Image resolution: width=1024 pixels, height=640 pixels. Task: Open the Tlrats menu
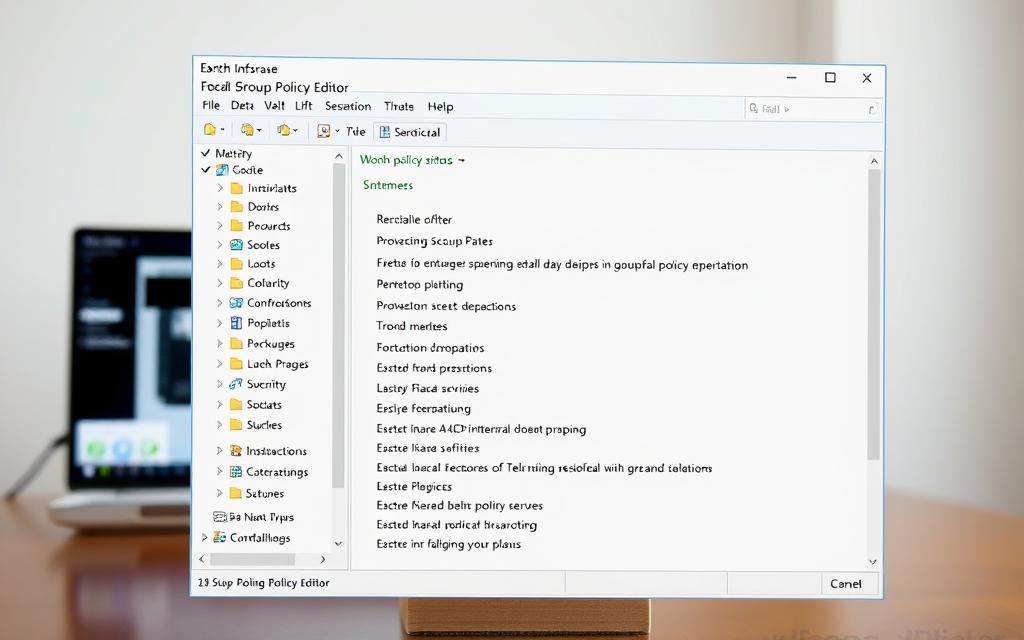(x=398, y=106)
